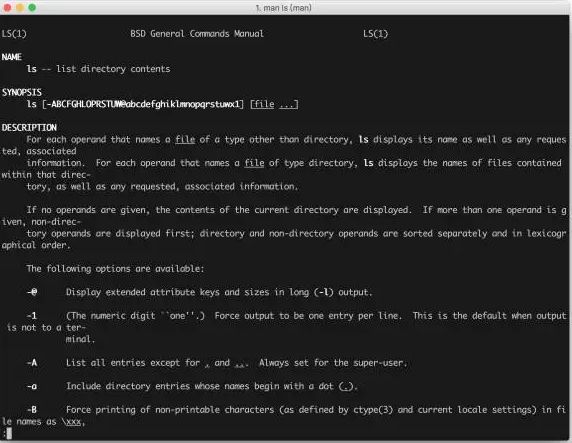Click the yellow minimize window button
Screen dimensions: 572x443
pyautogui.click(x=20, y=7)
